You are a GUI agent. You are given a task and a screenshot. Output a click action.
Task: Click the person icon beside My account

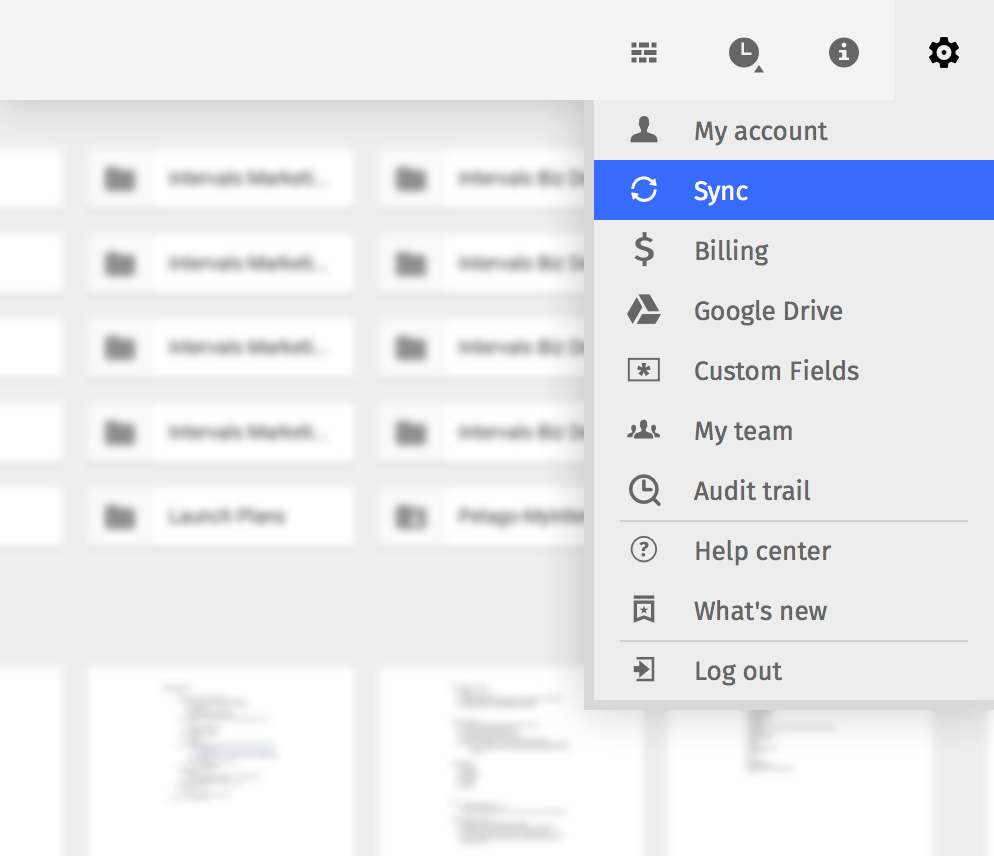coord(643,129)
